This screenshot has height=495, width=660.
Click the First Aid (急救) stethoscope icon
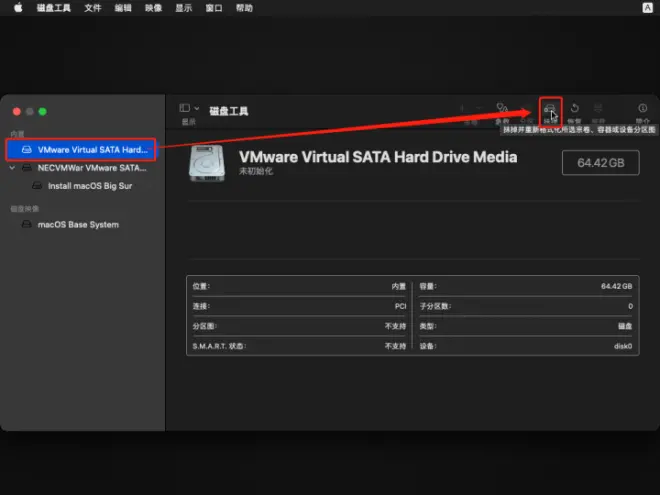tap(502, 108)
